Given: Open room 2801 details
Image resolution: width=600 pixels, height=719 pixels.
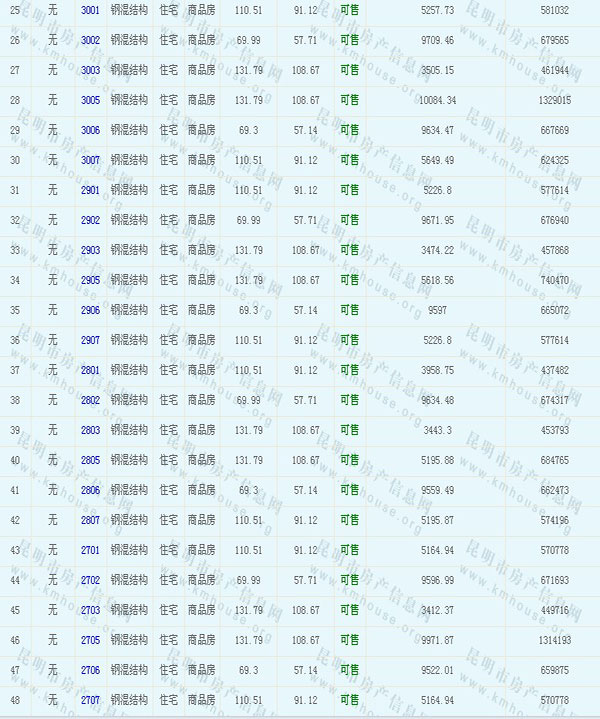Looking at the screenshot, I should 90,370.
